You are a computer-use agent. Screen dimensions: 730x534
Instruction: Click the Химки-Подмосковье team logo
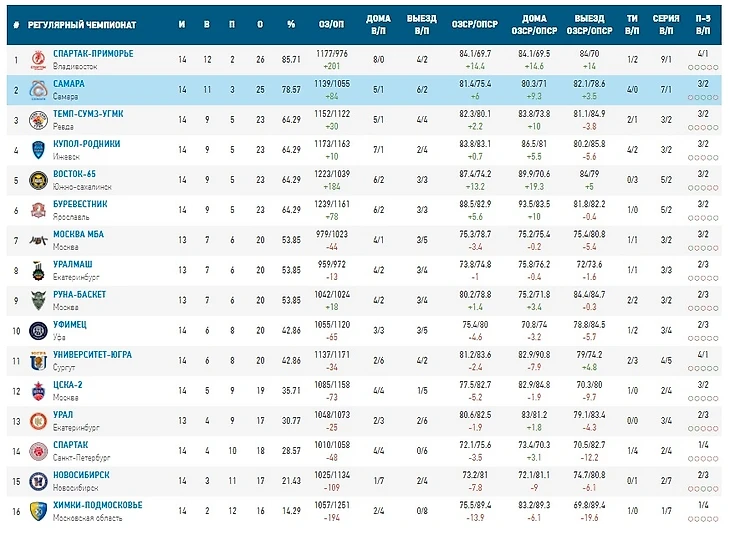point(38,511)
